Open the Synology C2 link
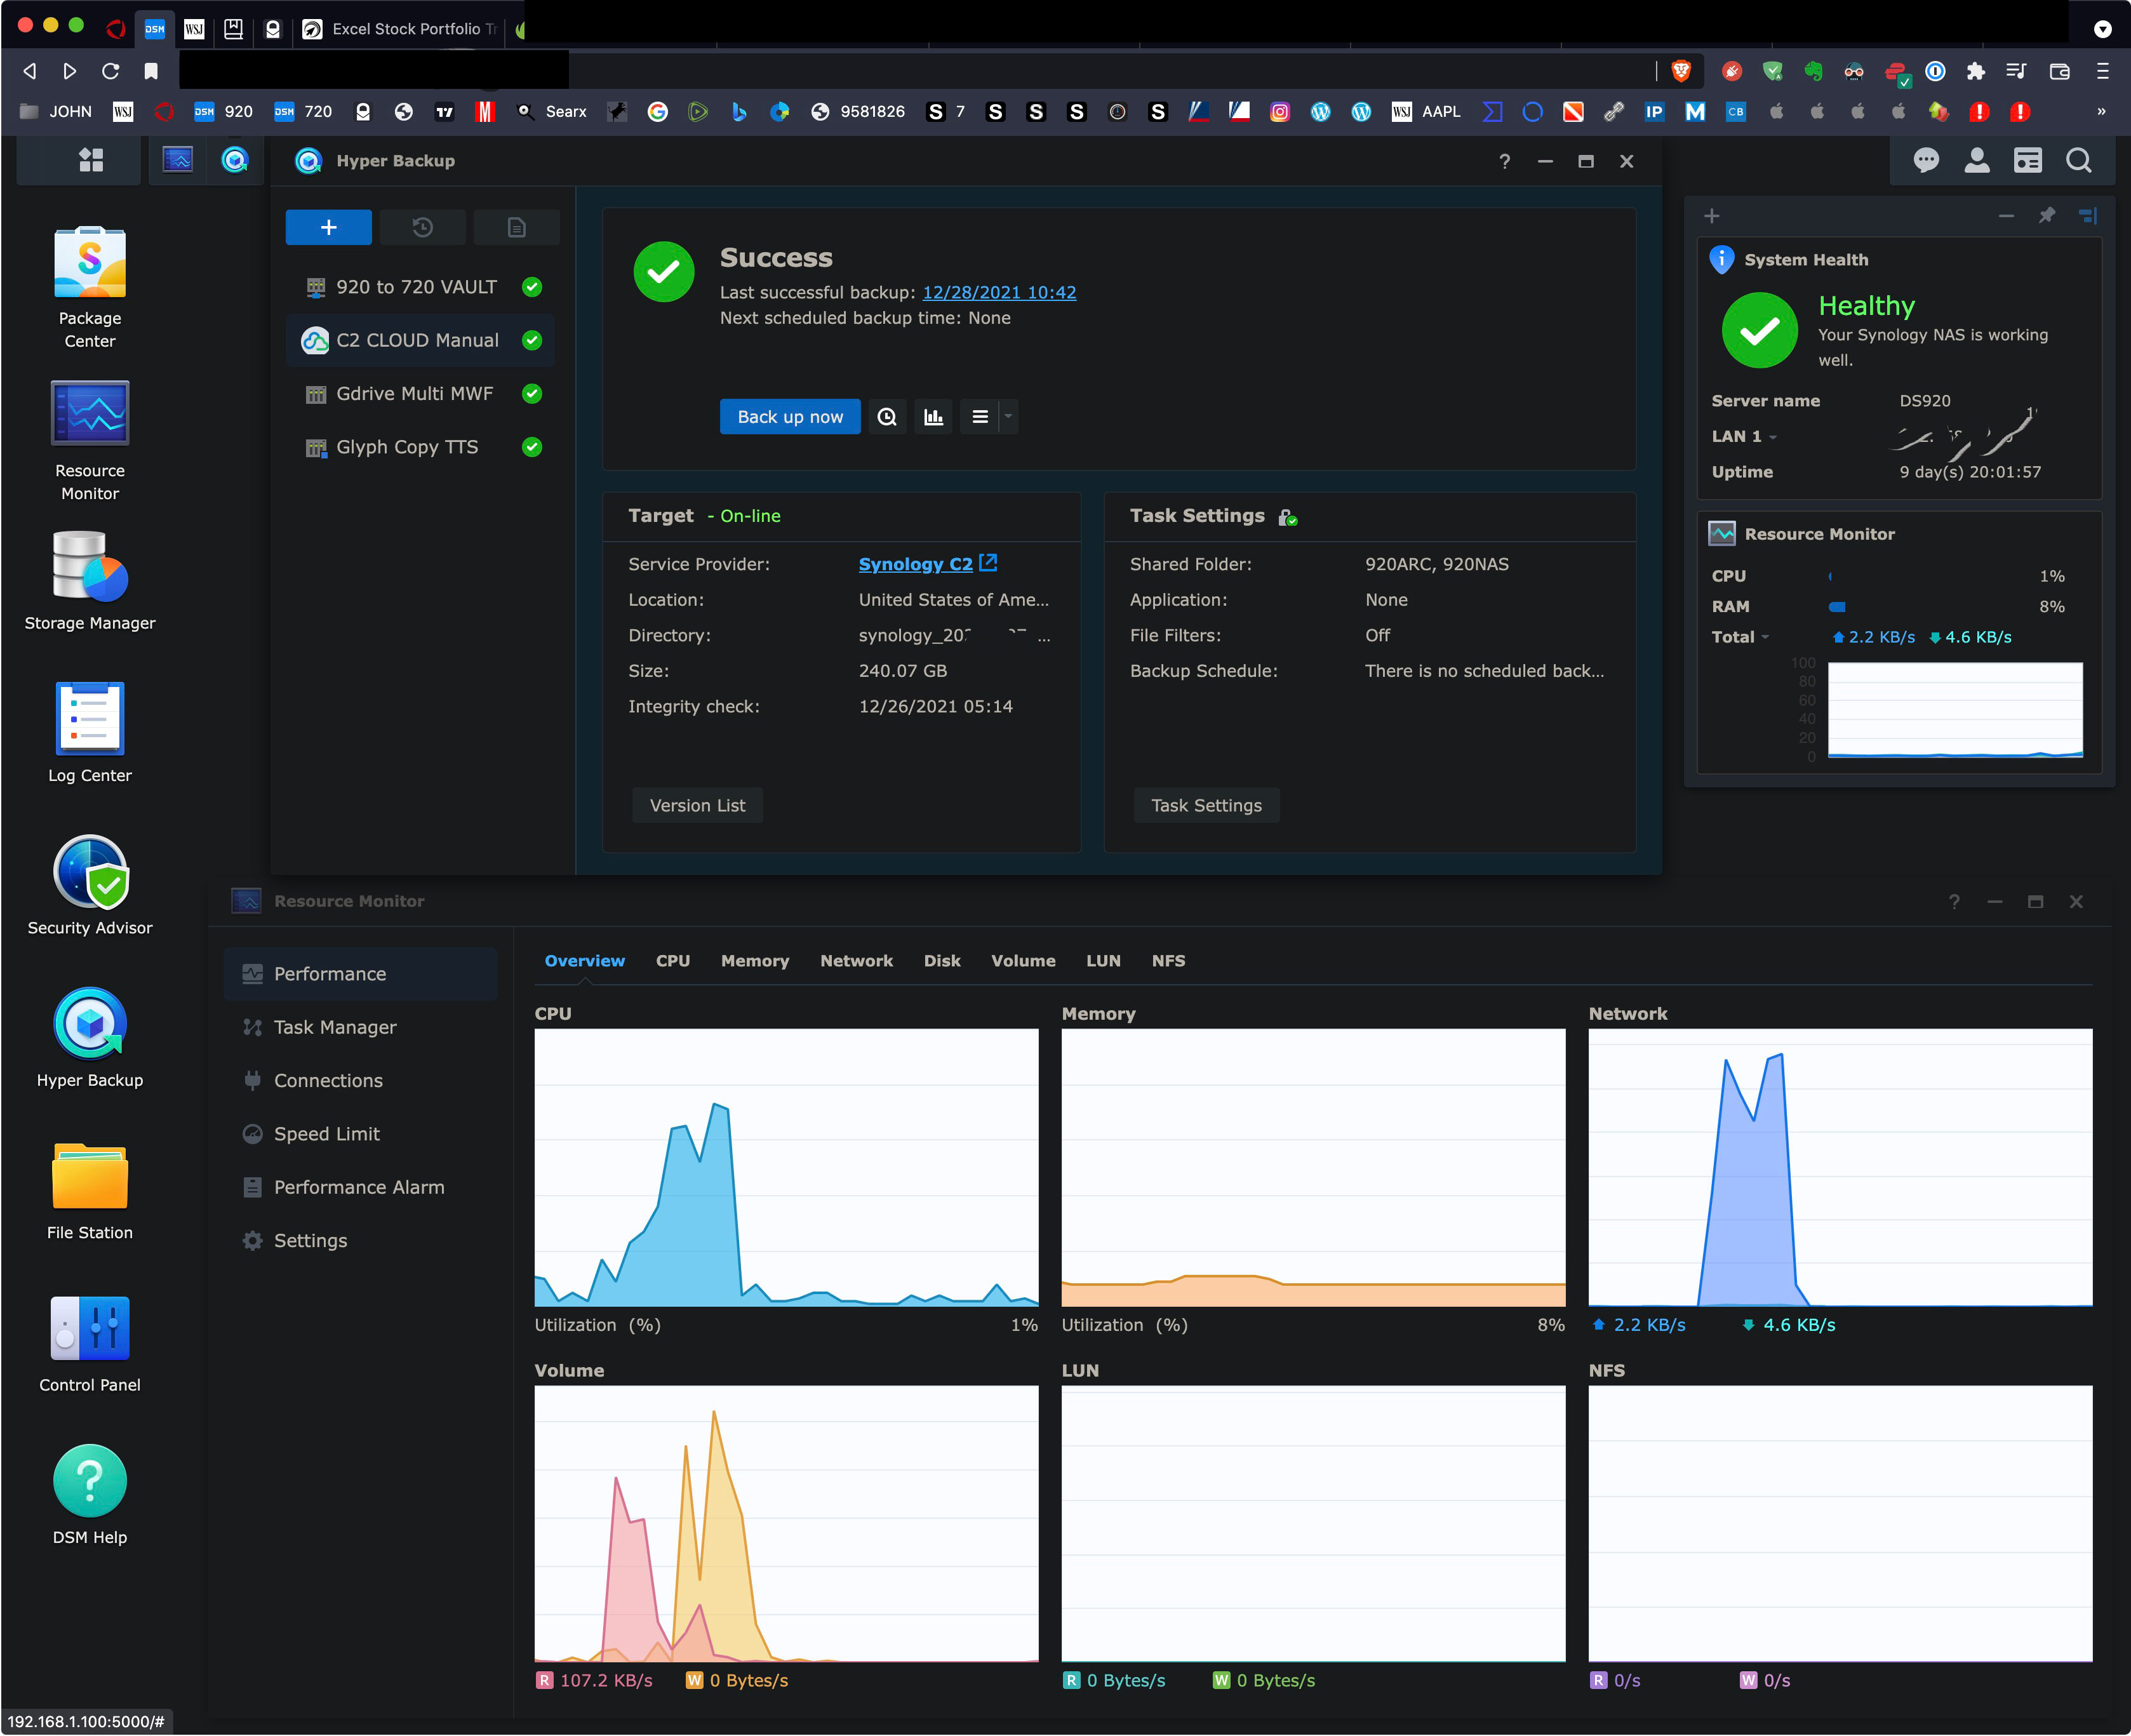 (x=915, y=564)
